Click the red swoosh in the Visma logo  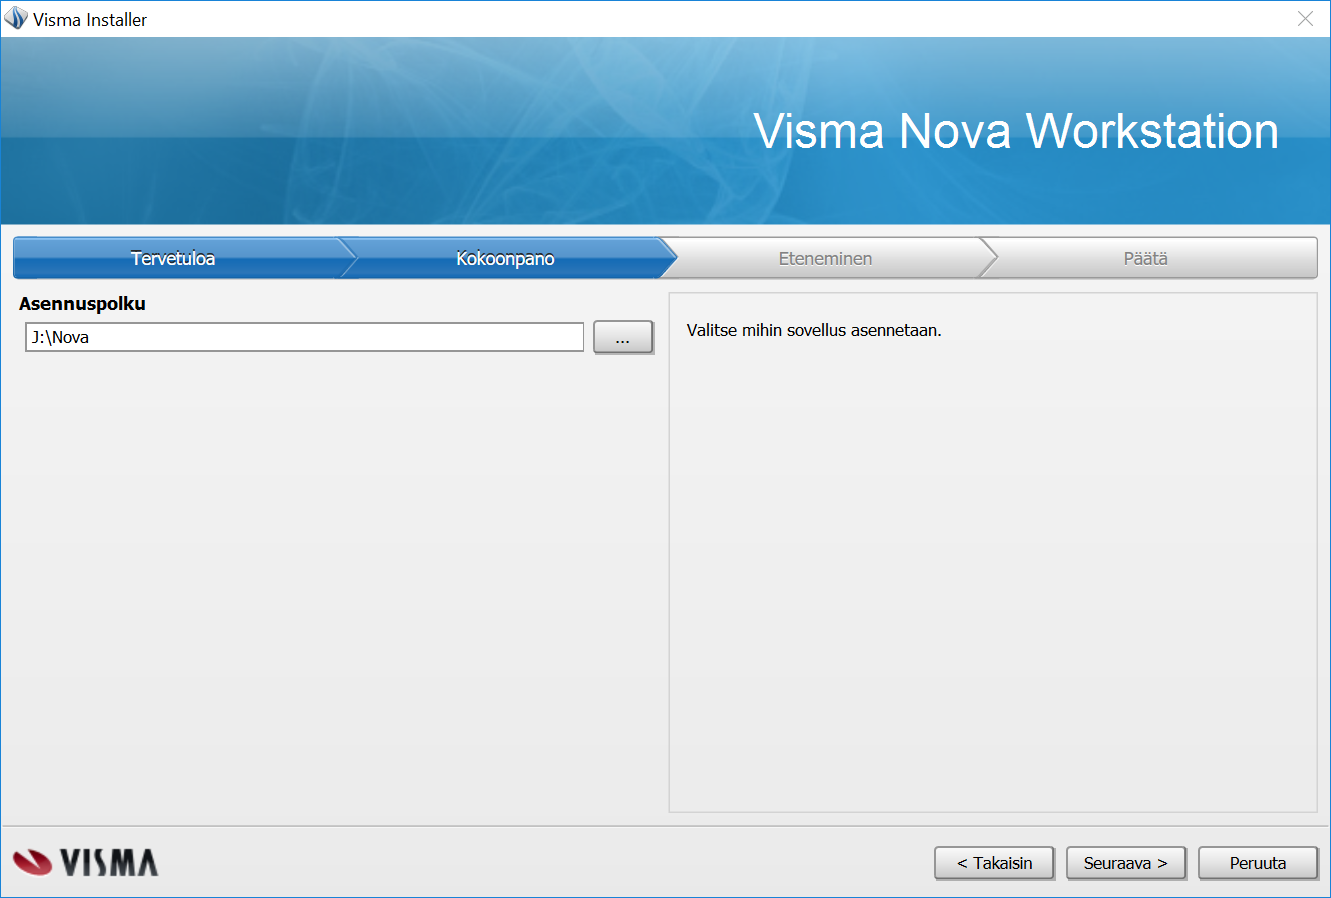click(x=32, y=862)
